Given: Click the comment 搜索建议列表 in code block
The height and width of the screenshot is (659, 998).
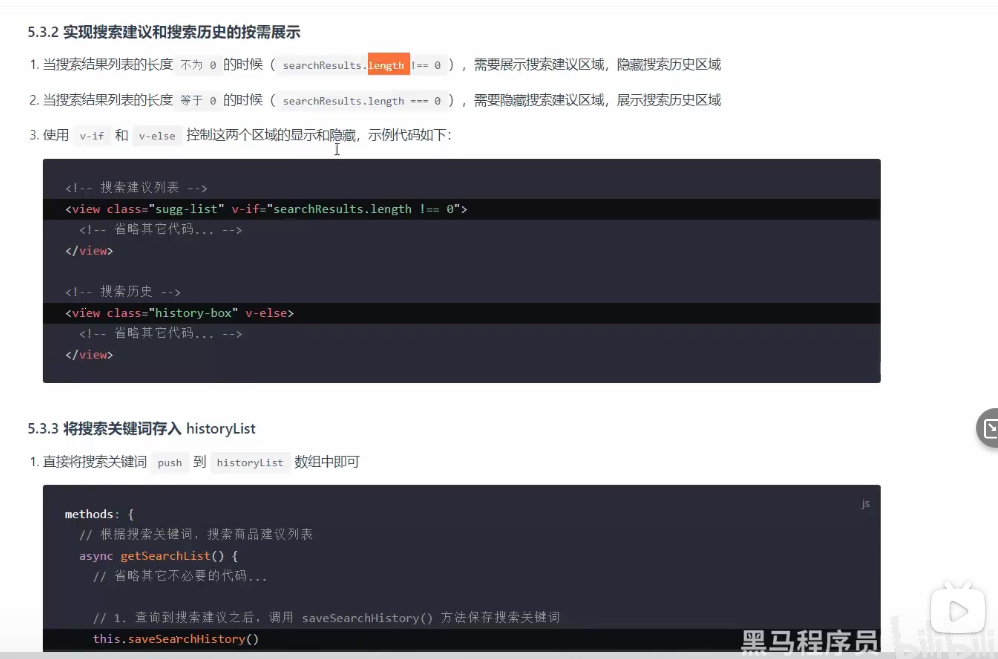Looking at the screenshot, I should [x=136, y=187].
